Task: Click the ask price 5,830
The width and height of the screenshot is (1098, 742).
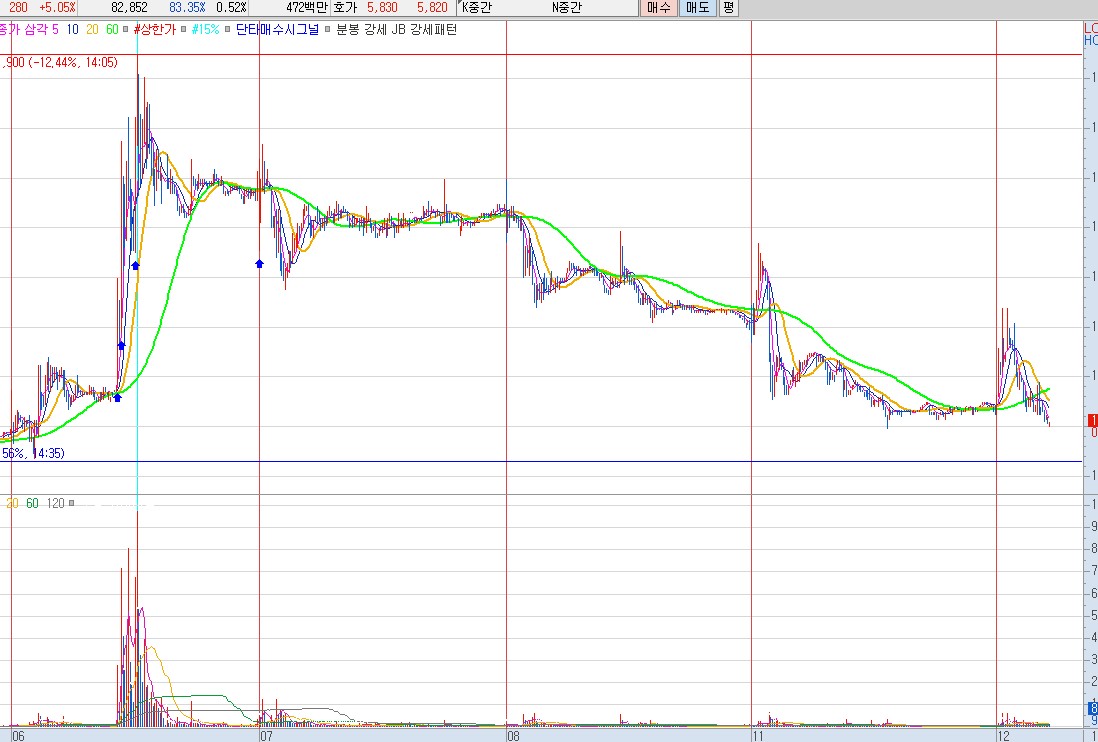Action: coord(382,8)
